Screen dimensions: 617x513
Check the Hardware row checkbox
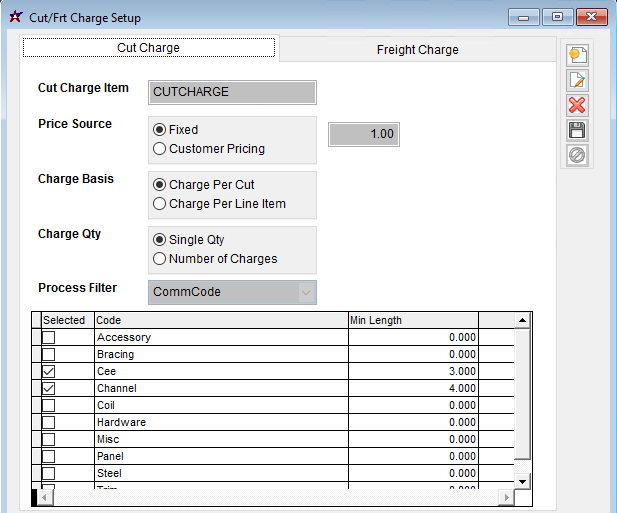[49, 422]
